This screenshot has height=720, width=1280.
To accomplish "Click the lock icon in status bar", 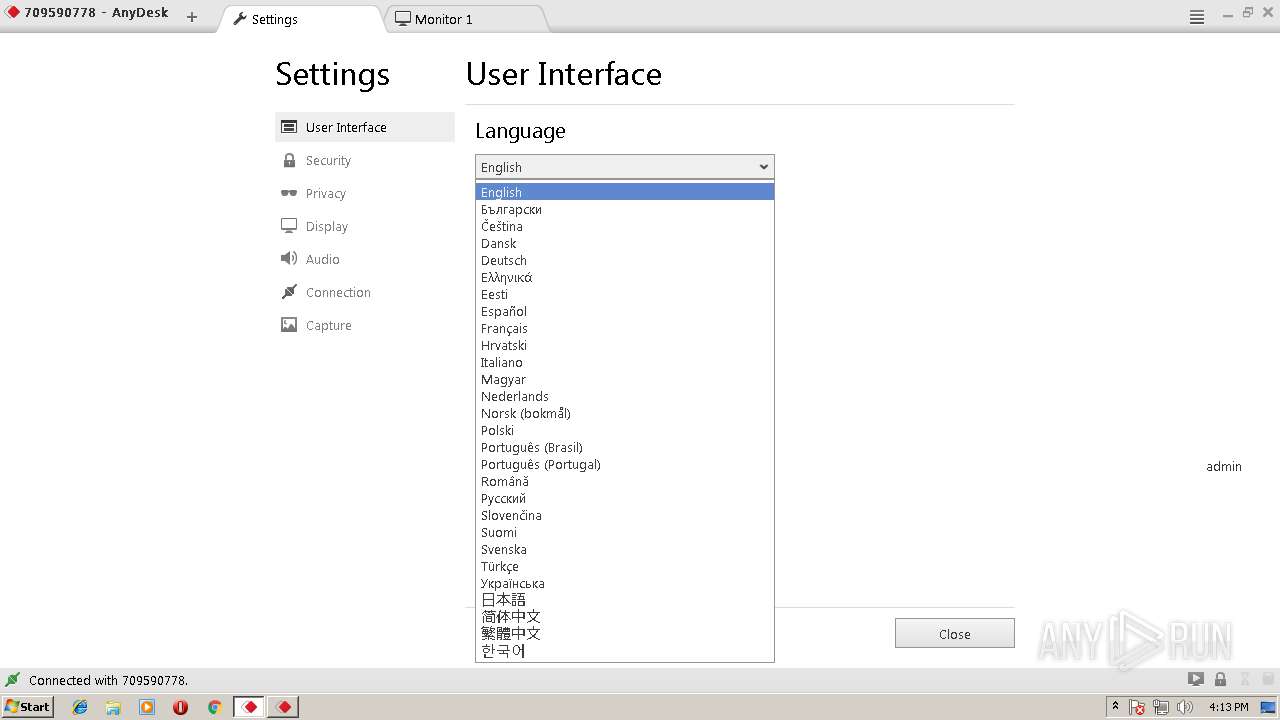I will pos(1220,679).
